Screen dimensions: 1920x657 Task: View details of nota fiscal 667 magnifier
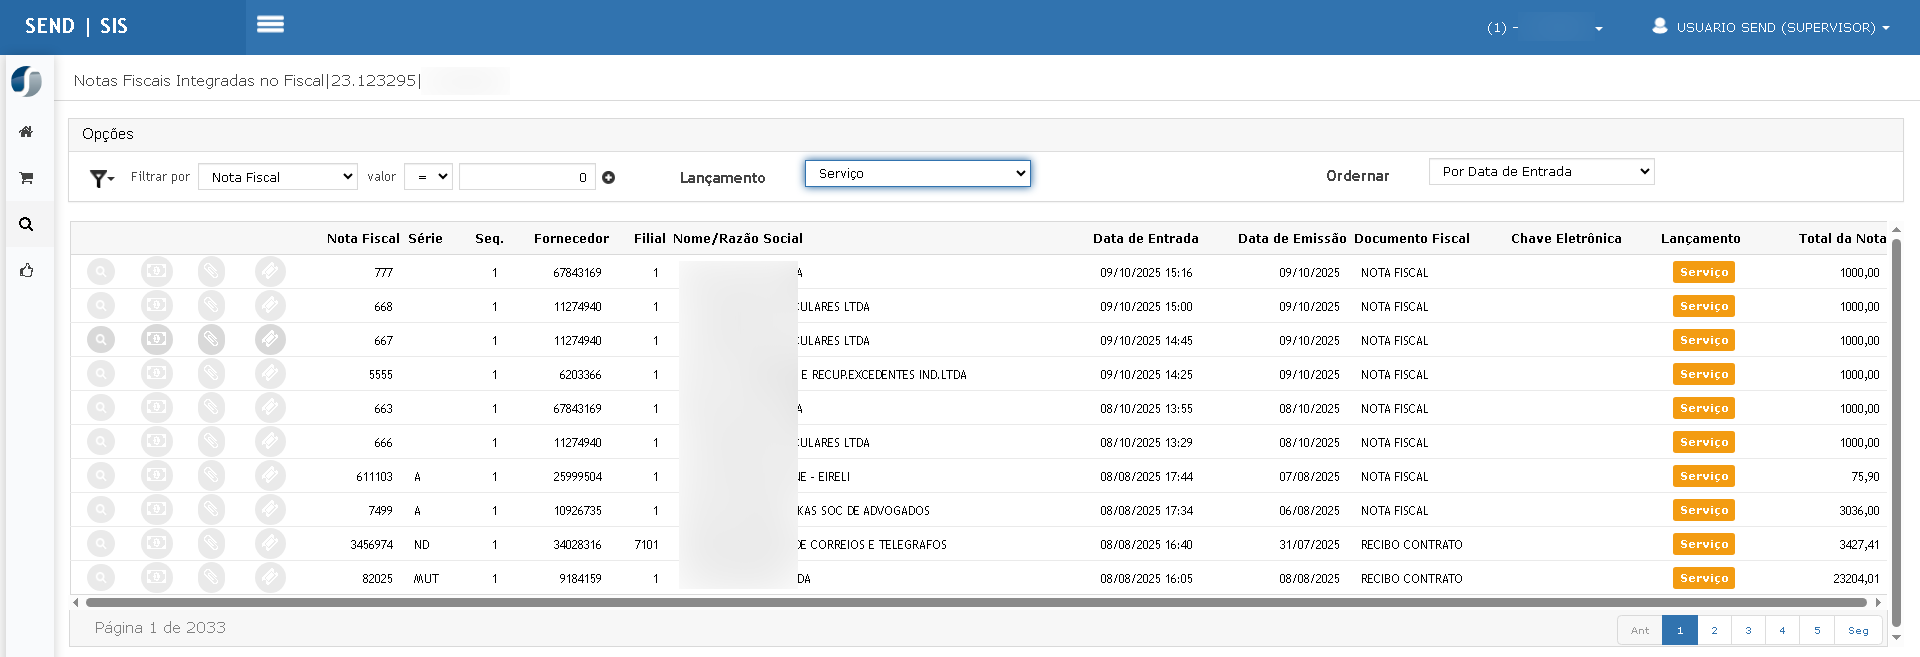point(101,340)
